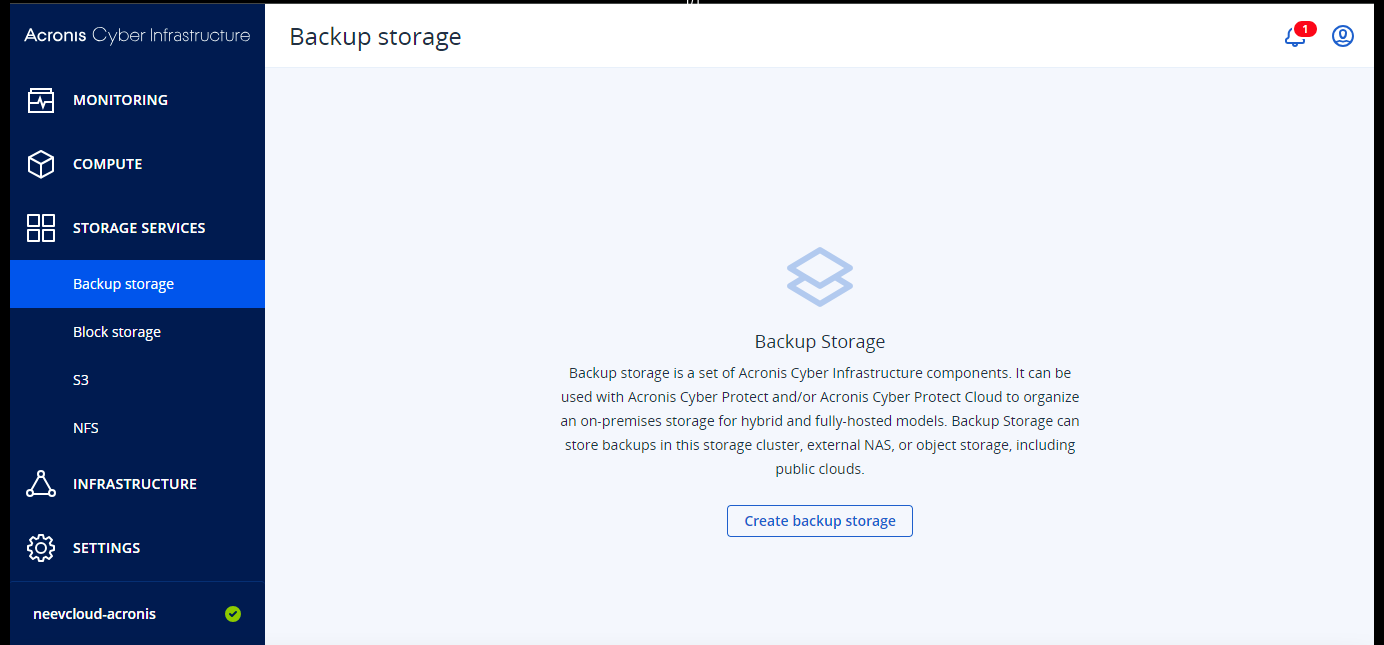Collapse the STORAGE SERVICES menu section

(x=138, y=228)
